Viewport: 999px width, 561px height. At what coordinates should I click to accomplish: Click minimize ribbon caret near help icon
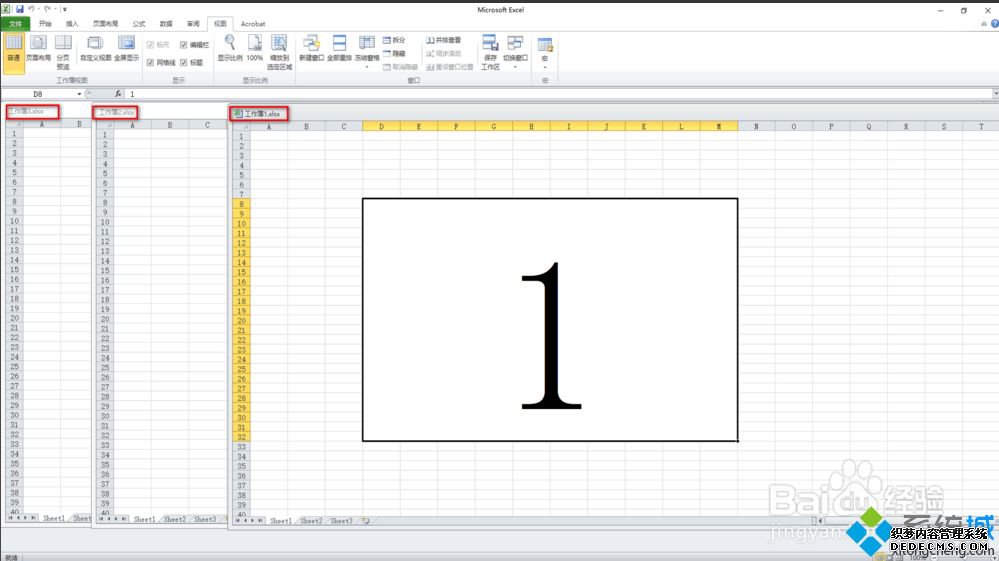click(x=984, y=24)
